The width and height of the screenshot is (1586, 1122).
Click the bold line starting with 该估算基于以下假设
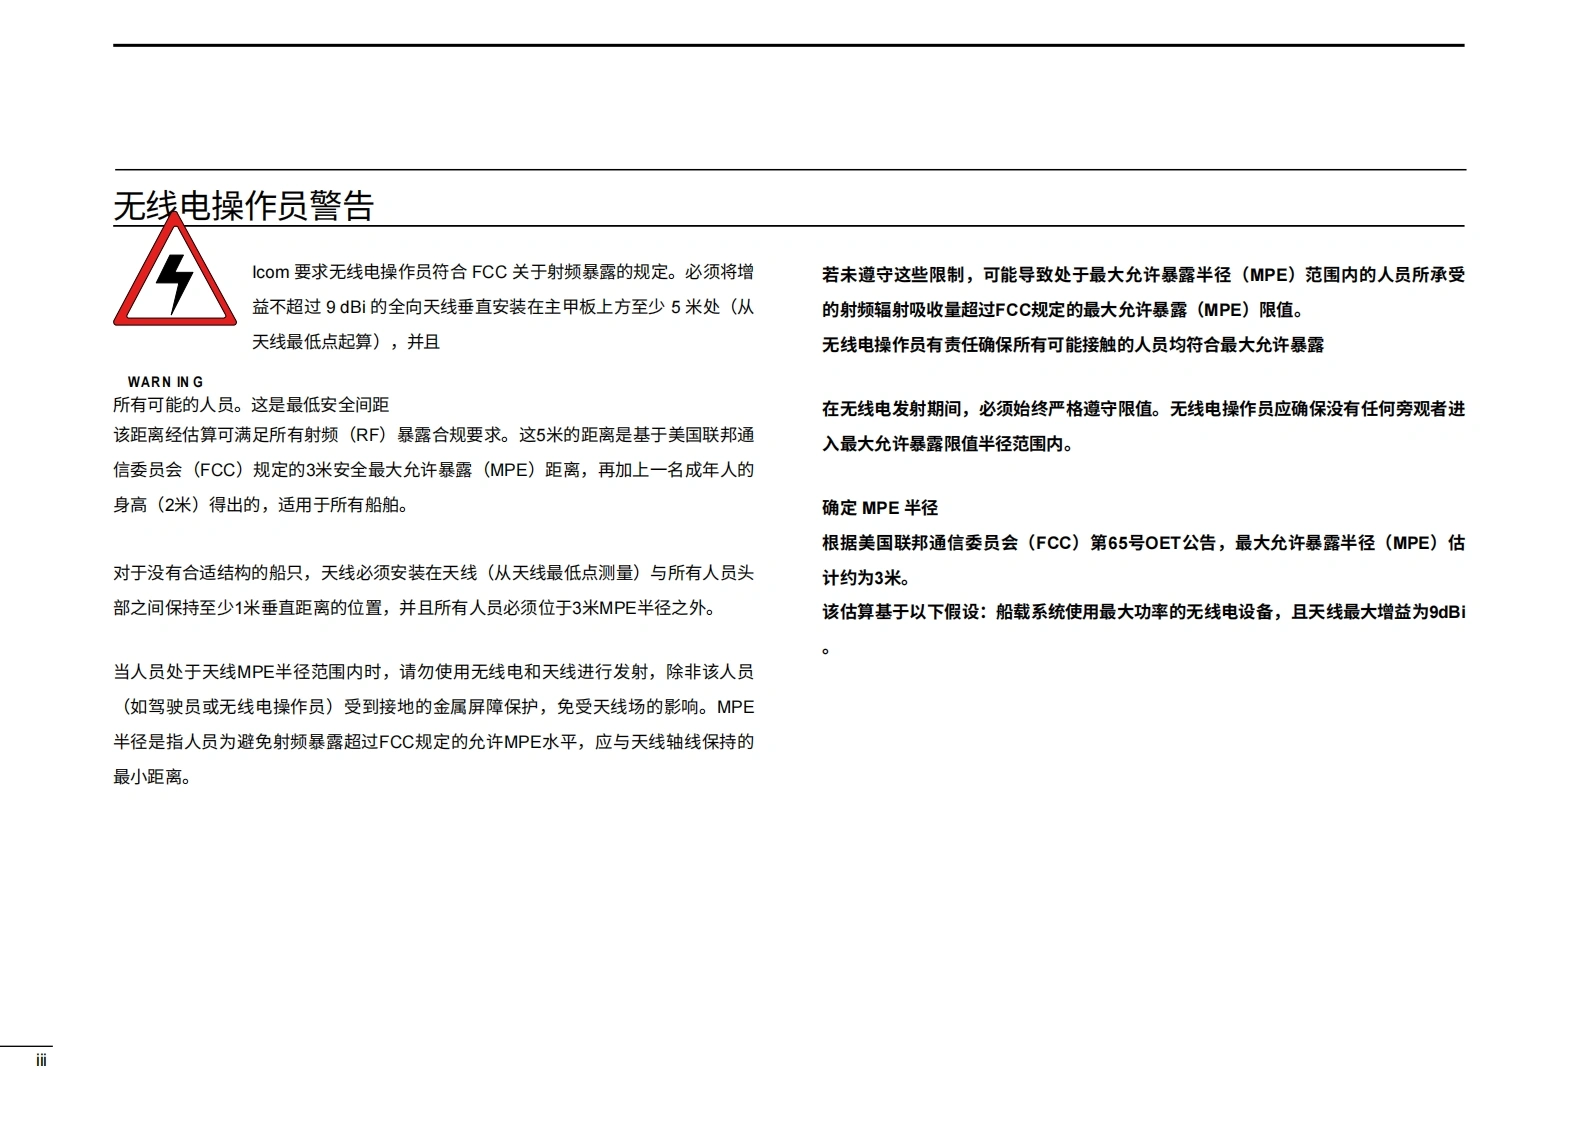point(1143,612)
